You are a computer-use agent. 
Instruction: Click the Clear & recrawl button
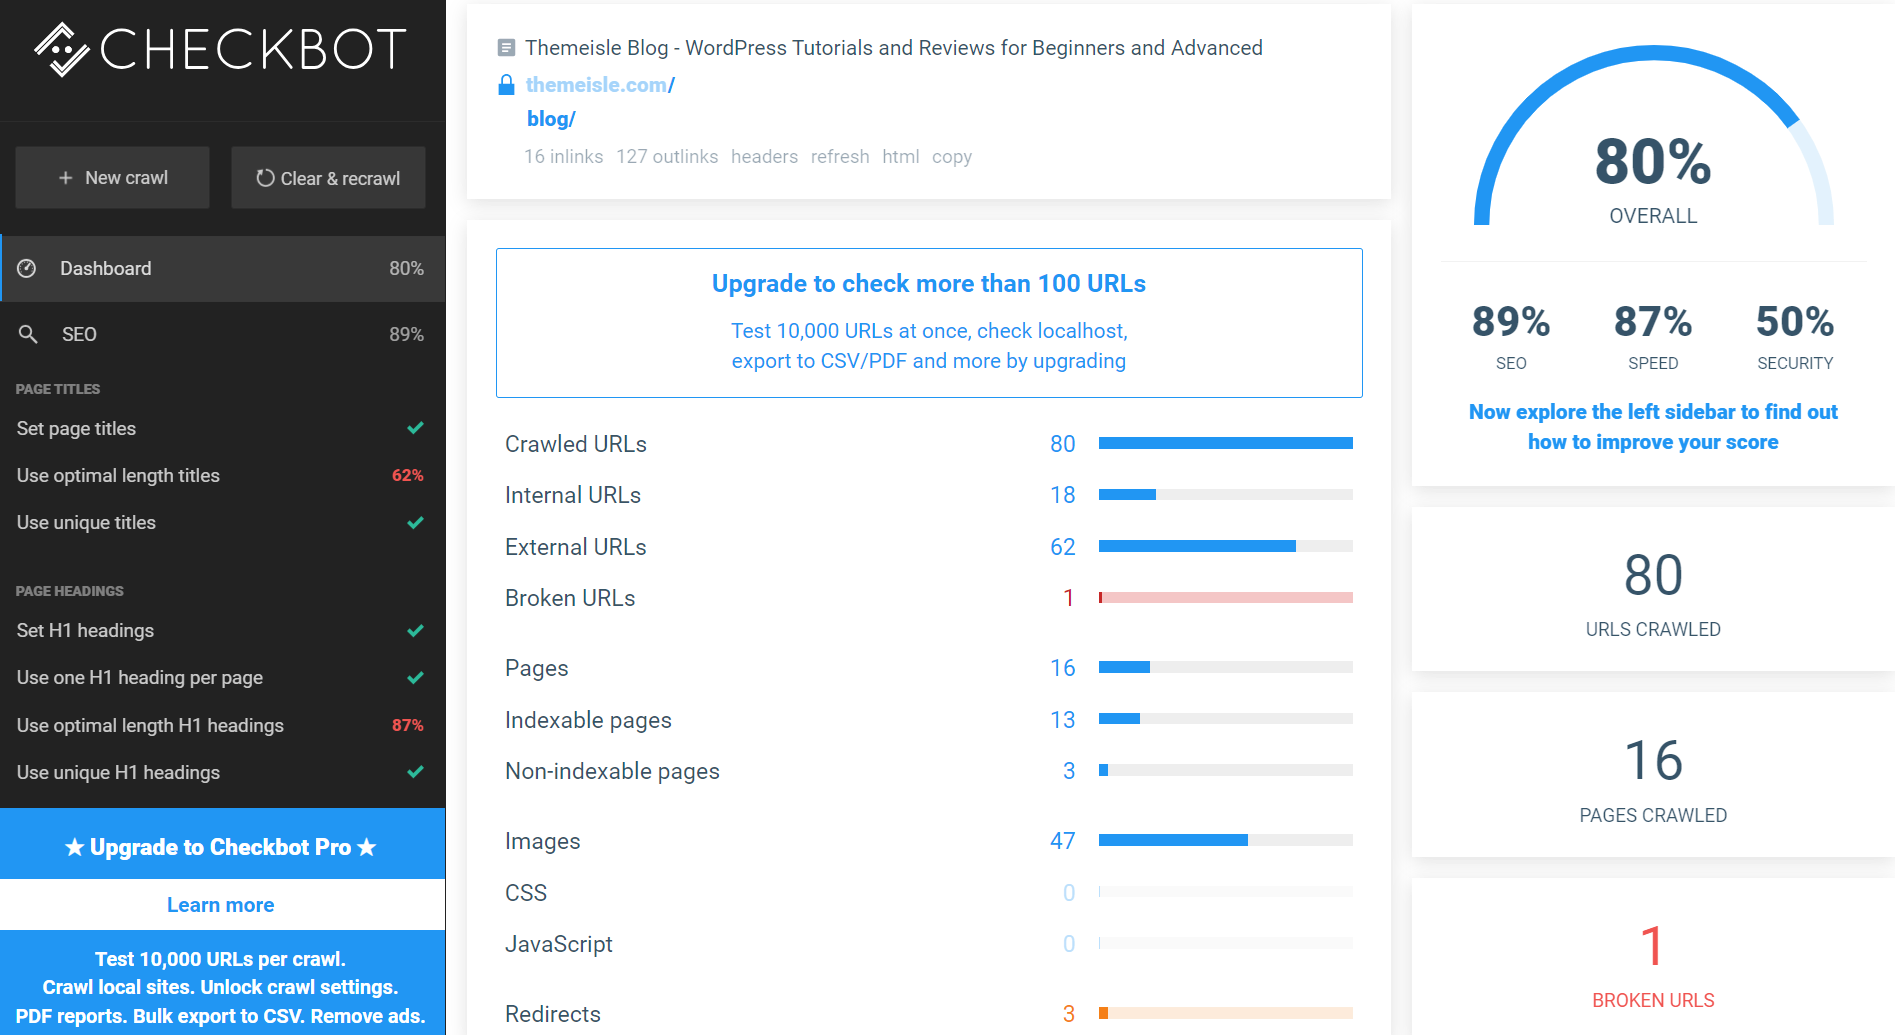coord(327,177)
